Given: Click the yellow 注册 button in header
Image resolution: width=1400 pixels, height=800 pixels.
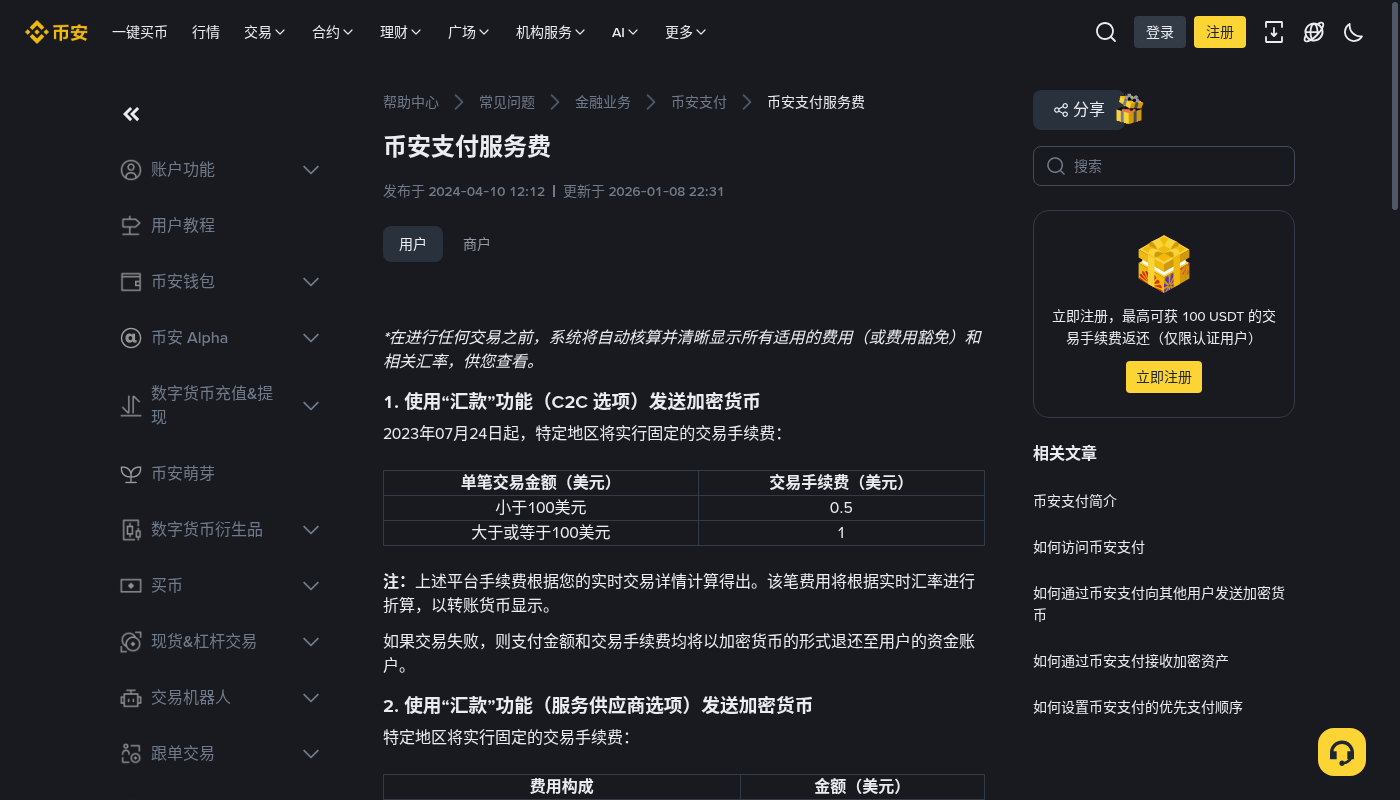Looking at the screenshot, I should point(1220,32).
